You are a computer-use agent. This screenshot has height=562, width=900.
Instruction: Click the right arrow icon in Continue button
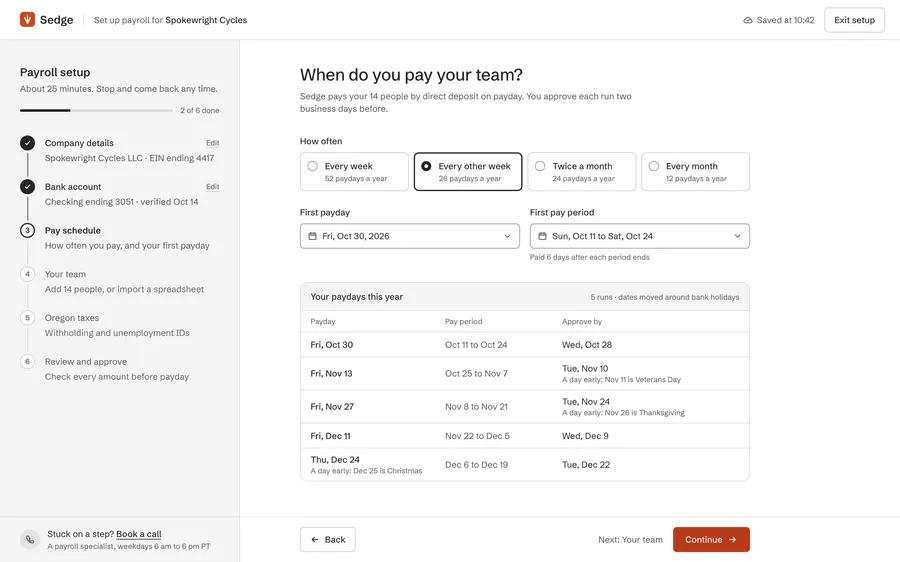pos(732,540)
